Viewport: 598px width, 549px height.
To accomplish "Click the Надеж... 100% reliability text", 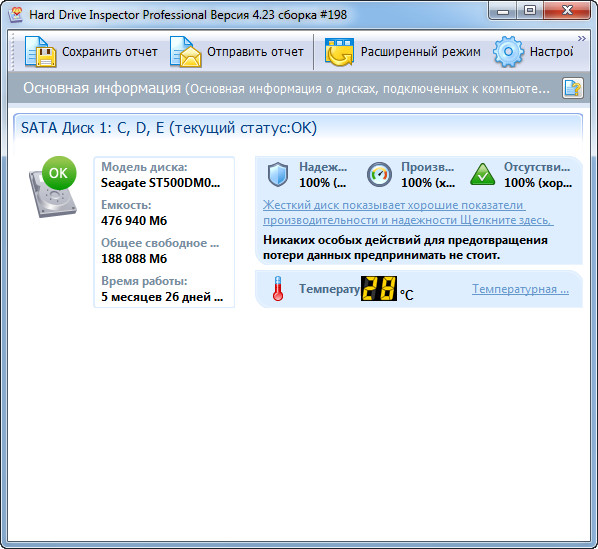I will tap(323, 175).
